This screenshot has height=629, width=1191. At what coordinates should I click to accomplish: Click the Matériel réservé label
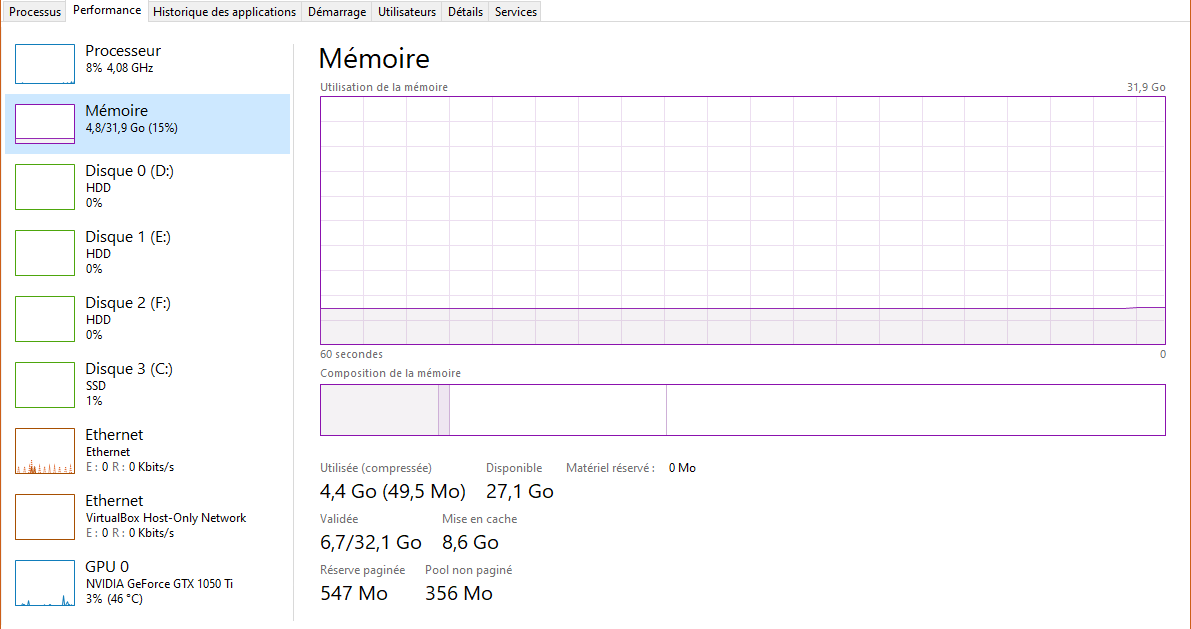611,468
